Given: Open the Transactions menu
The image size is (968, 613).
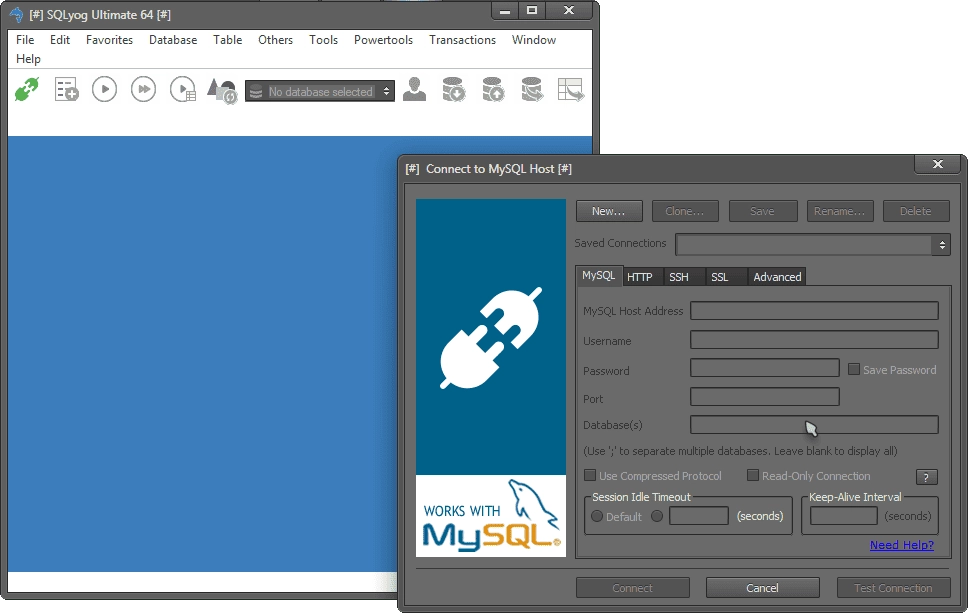Looking at the screenshot, I should click(462, 40).
